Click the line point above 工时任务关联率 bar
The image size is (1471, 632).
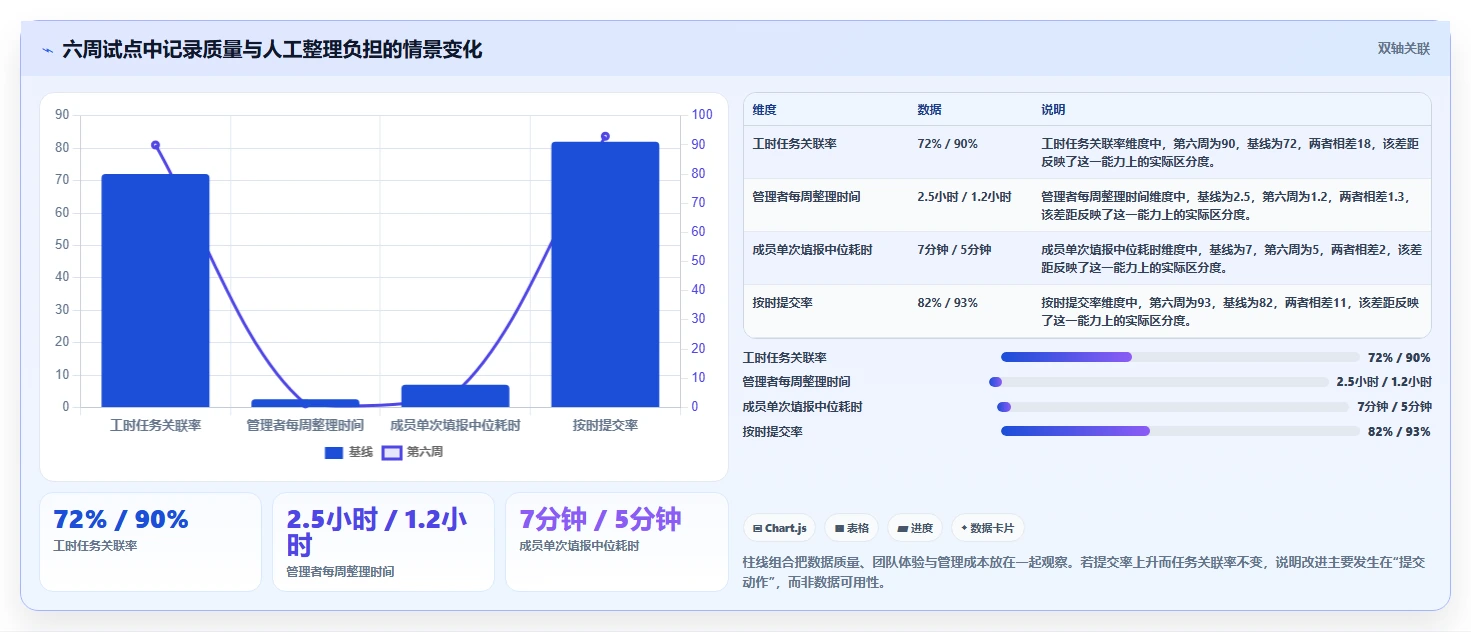pos(155,145)
